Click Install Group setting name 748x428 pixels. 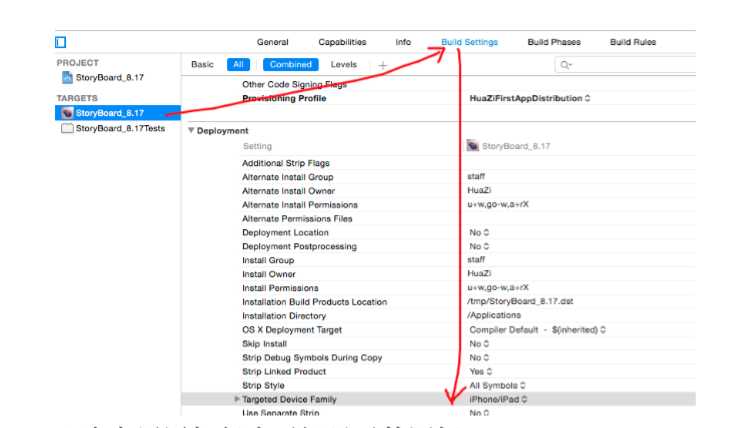(268, 260)
